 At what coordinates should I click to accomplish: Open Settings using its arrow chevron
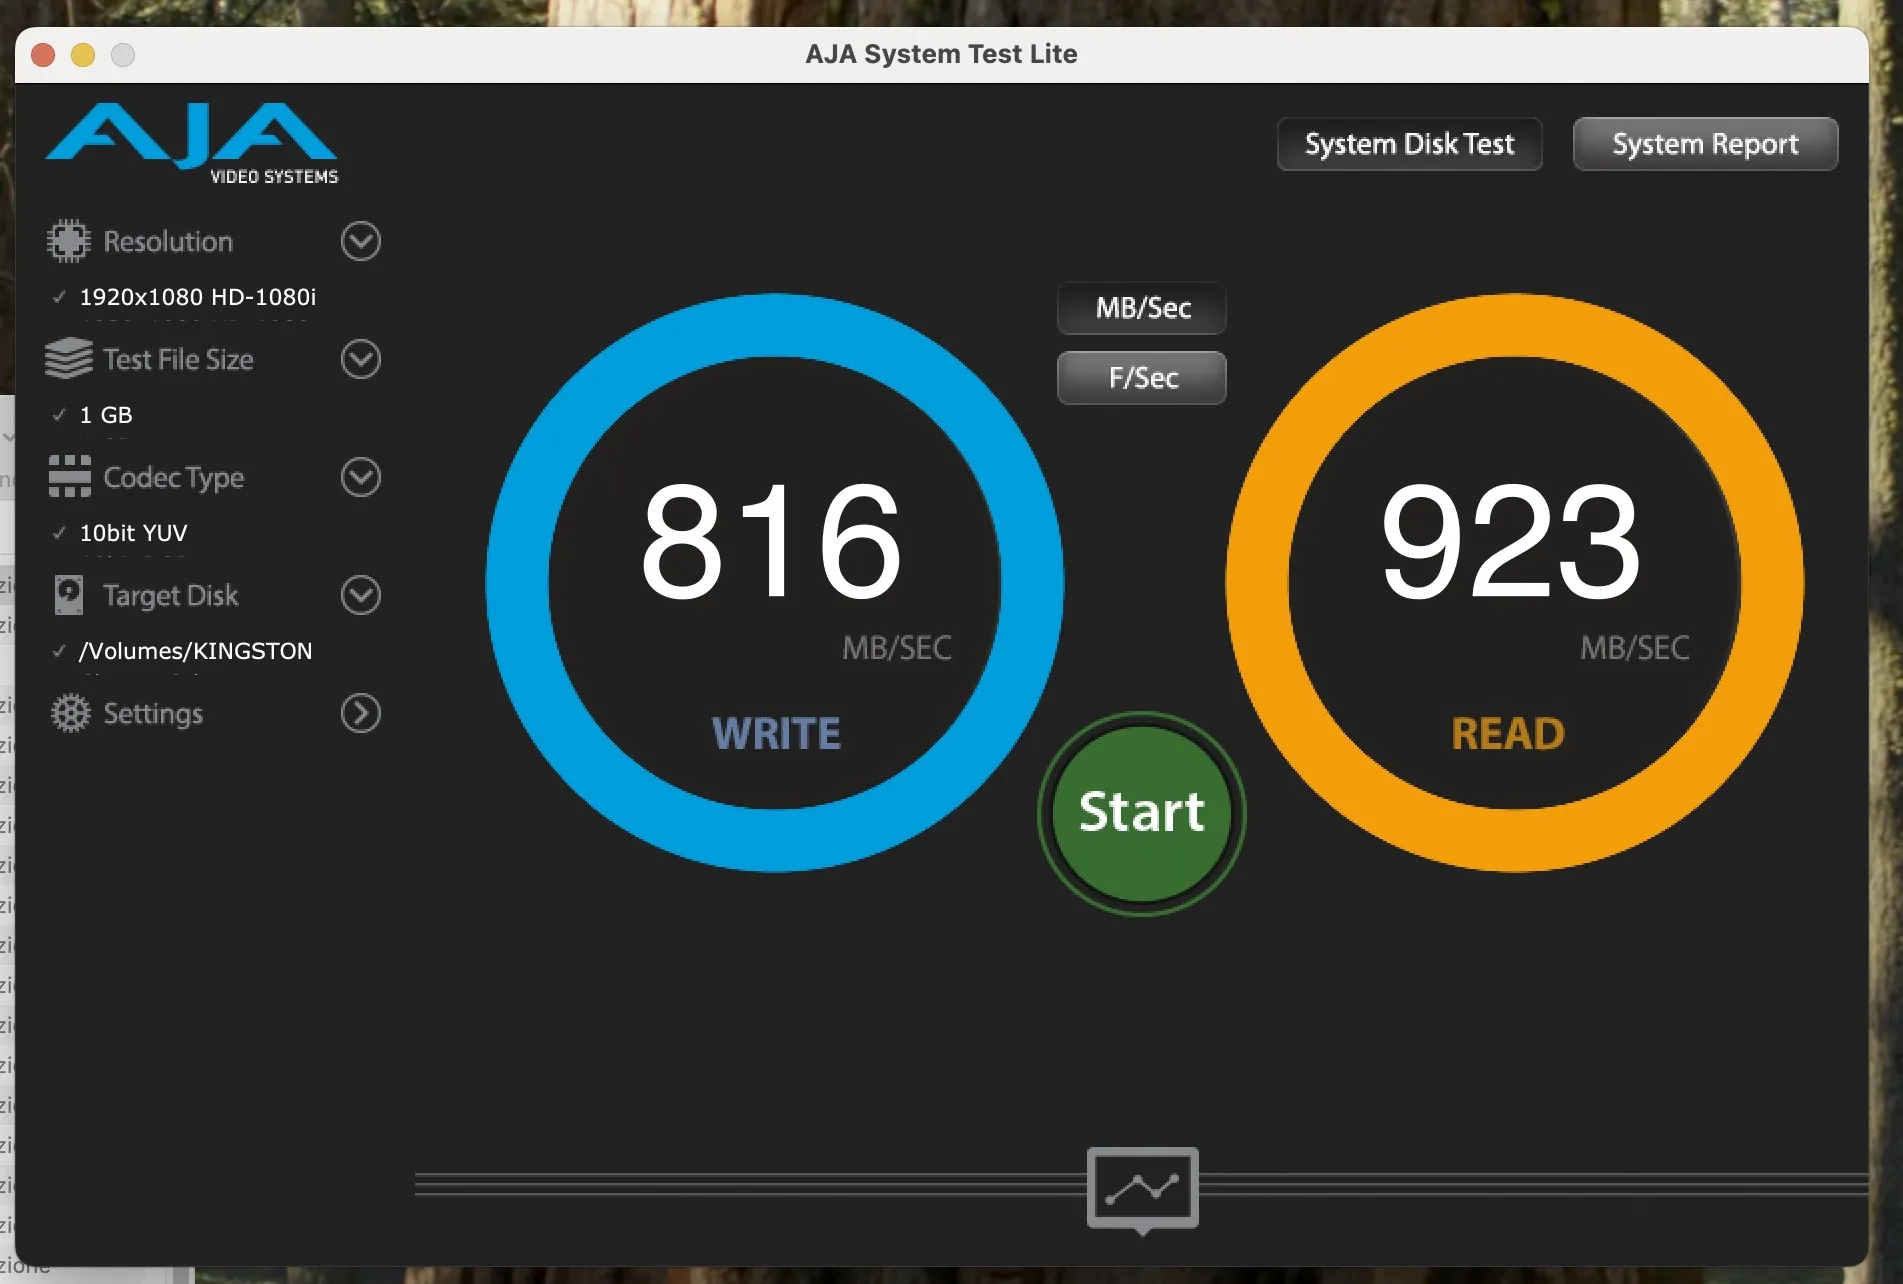[360, 713]
